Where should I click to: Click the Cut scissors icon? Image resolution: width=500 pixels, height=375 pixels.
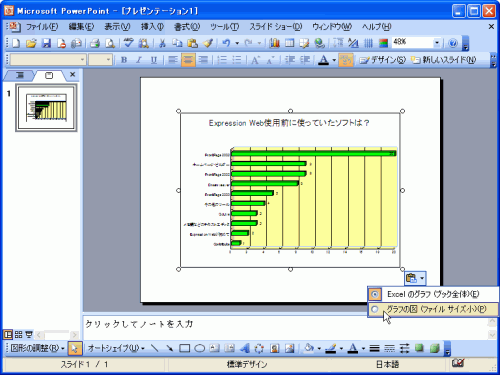coord(162,43)
